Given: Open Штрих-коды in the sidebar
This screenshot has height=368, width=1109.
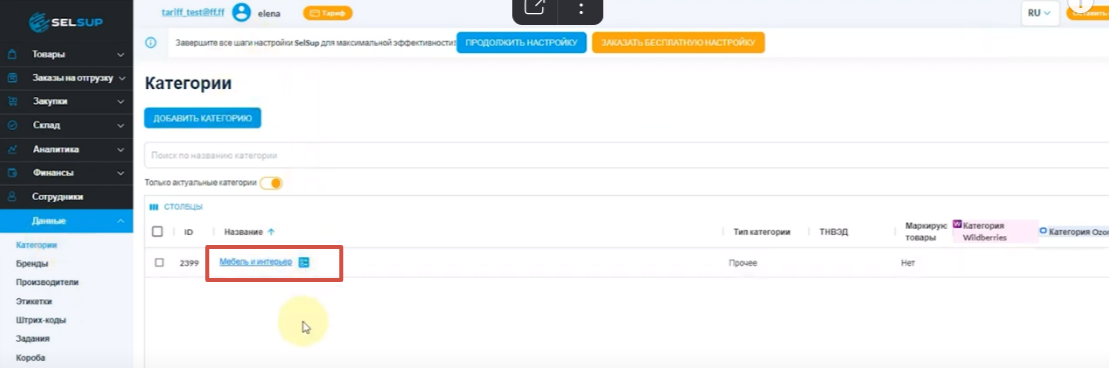Looking at the screenshot, I should point(41,320).
